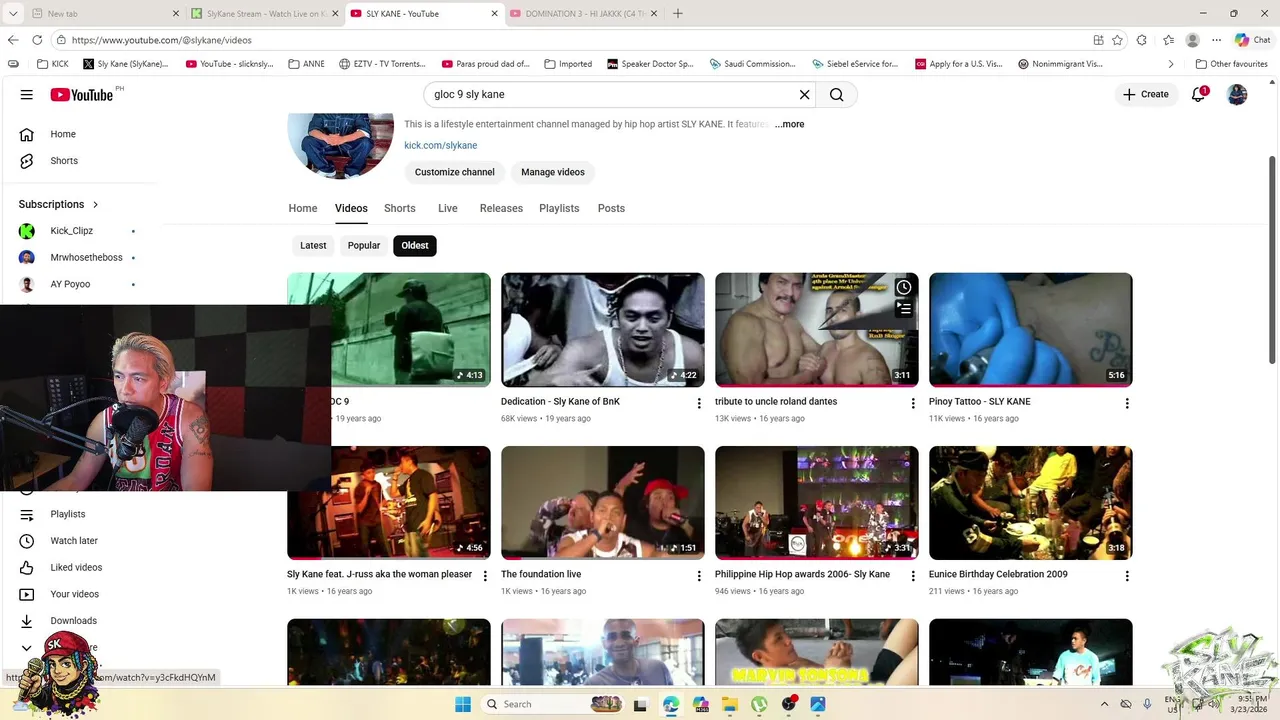Click the magnifier search button
This screenshot has width=1280, height=720.
point(837,94)
